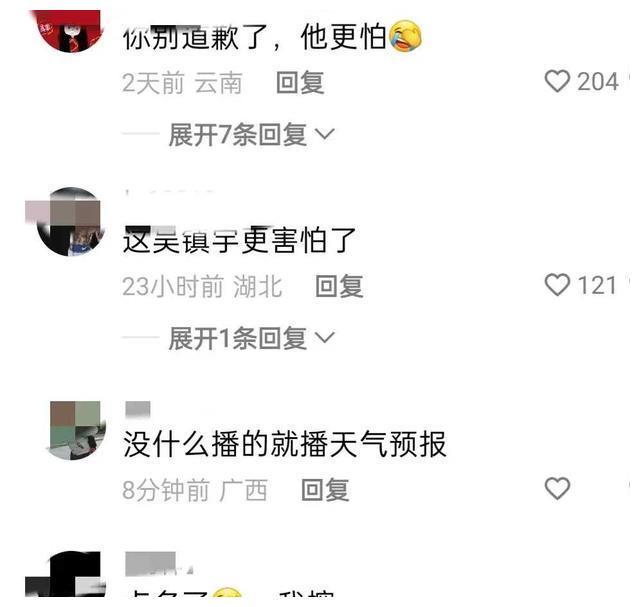The image size is (640, 607).
Task: Open the blurred username above weather comment
Action: [x=138, y=409]
